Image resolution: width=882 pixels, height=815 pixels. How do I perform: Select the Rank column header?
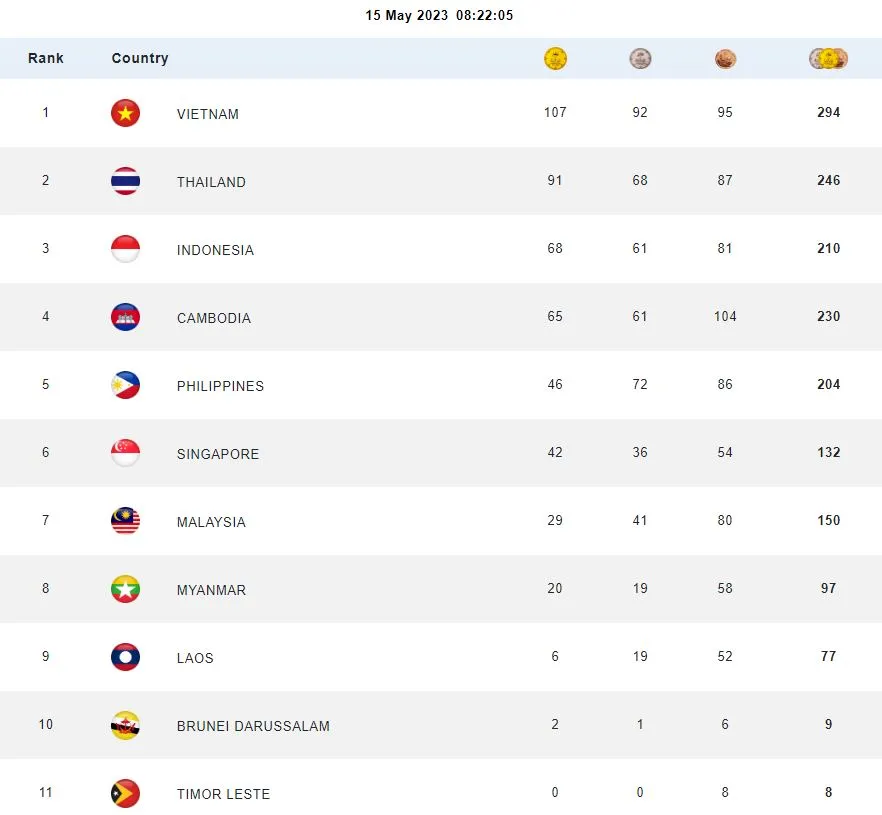[x=46, y=58]
